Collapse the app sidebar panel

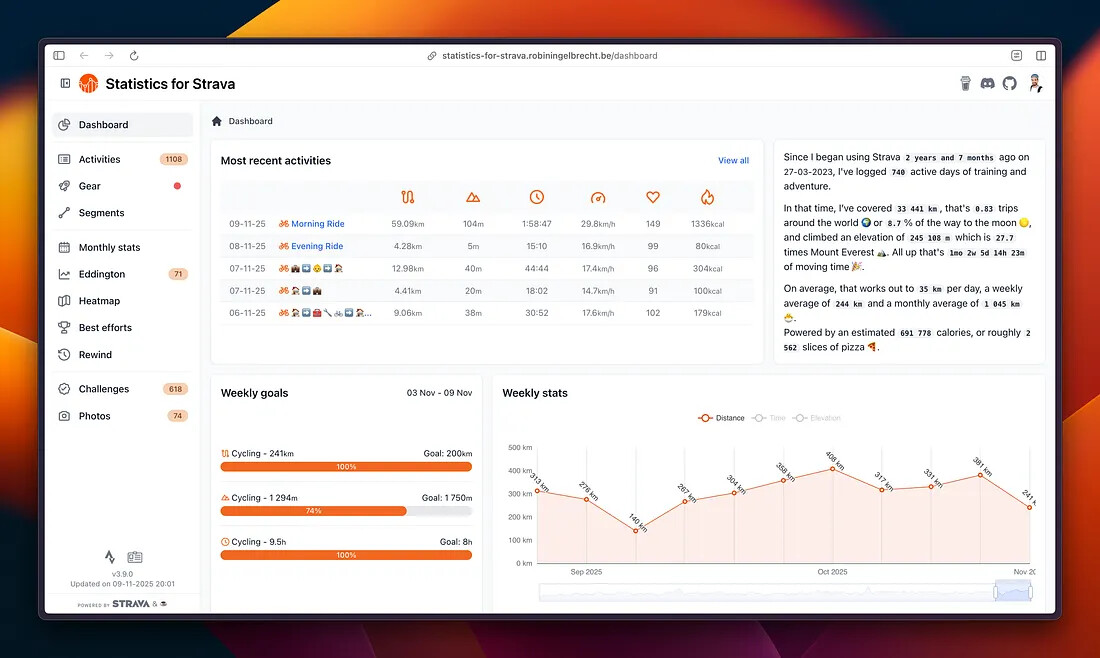tap(65, 84)
